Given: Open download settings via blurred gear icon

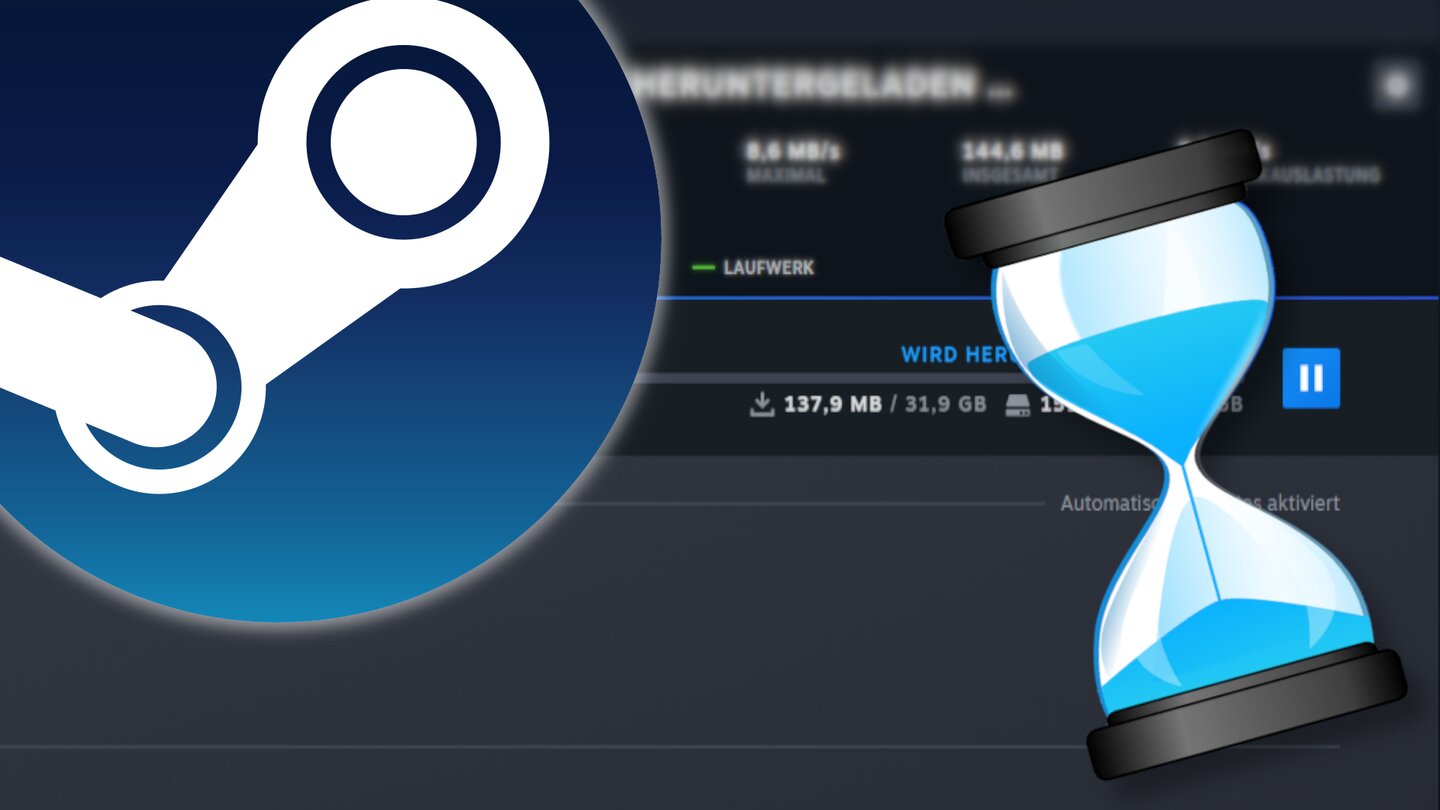Looking at the screenshot, I should tap(1395, 86).
